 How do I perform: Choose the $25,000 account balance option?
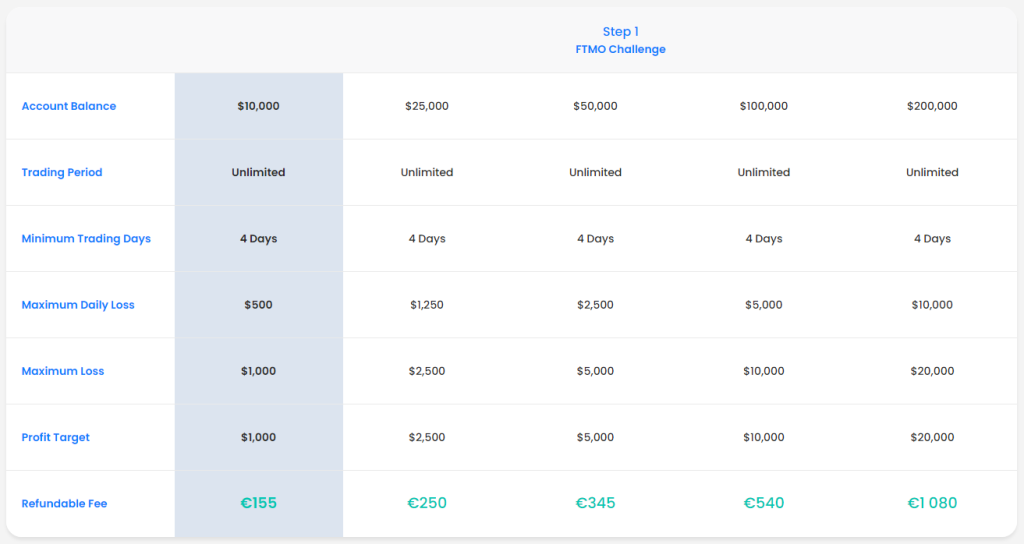[427, 106]
